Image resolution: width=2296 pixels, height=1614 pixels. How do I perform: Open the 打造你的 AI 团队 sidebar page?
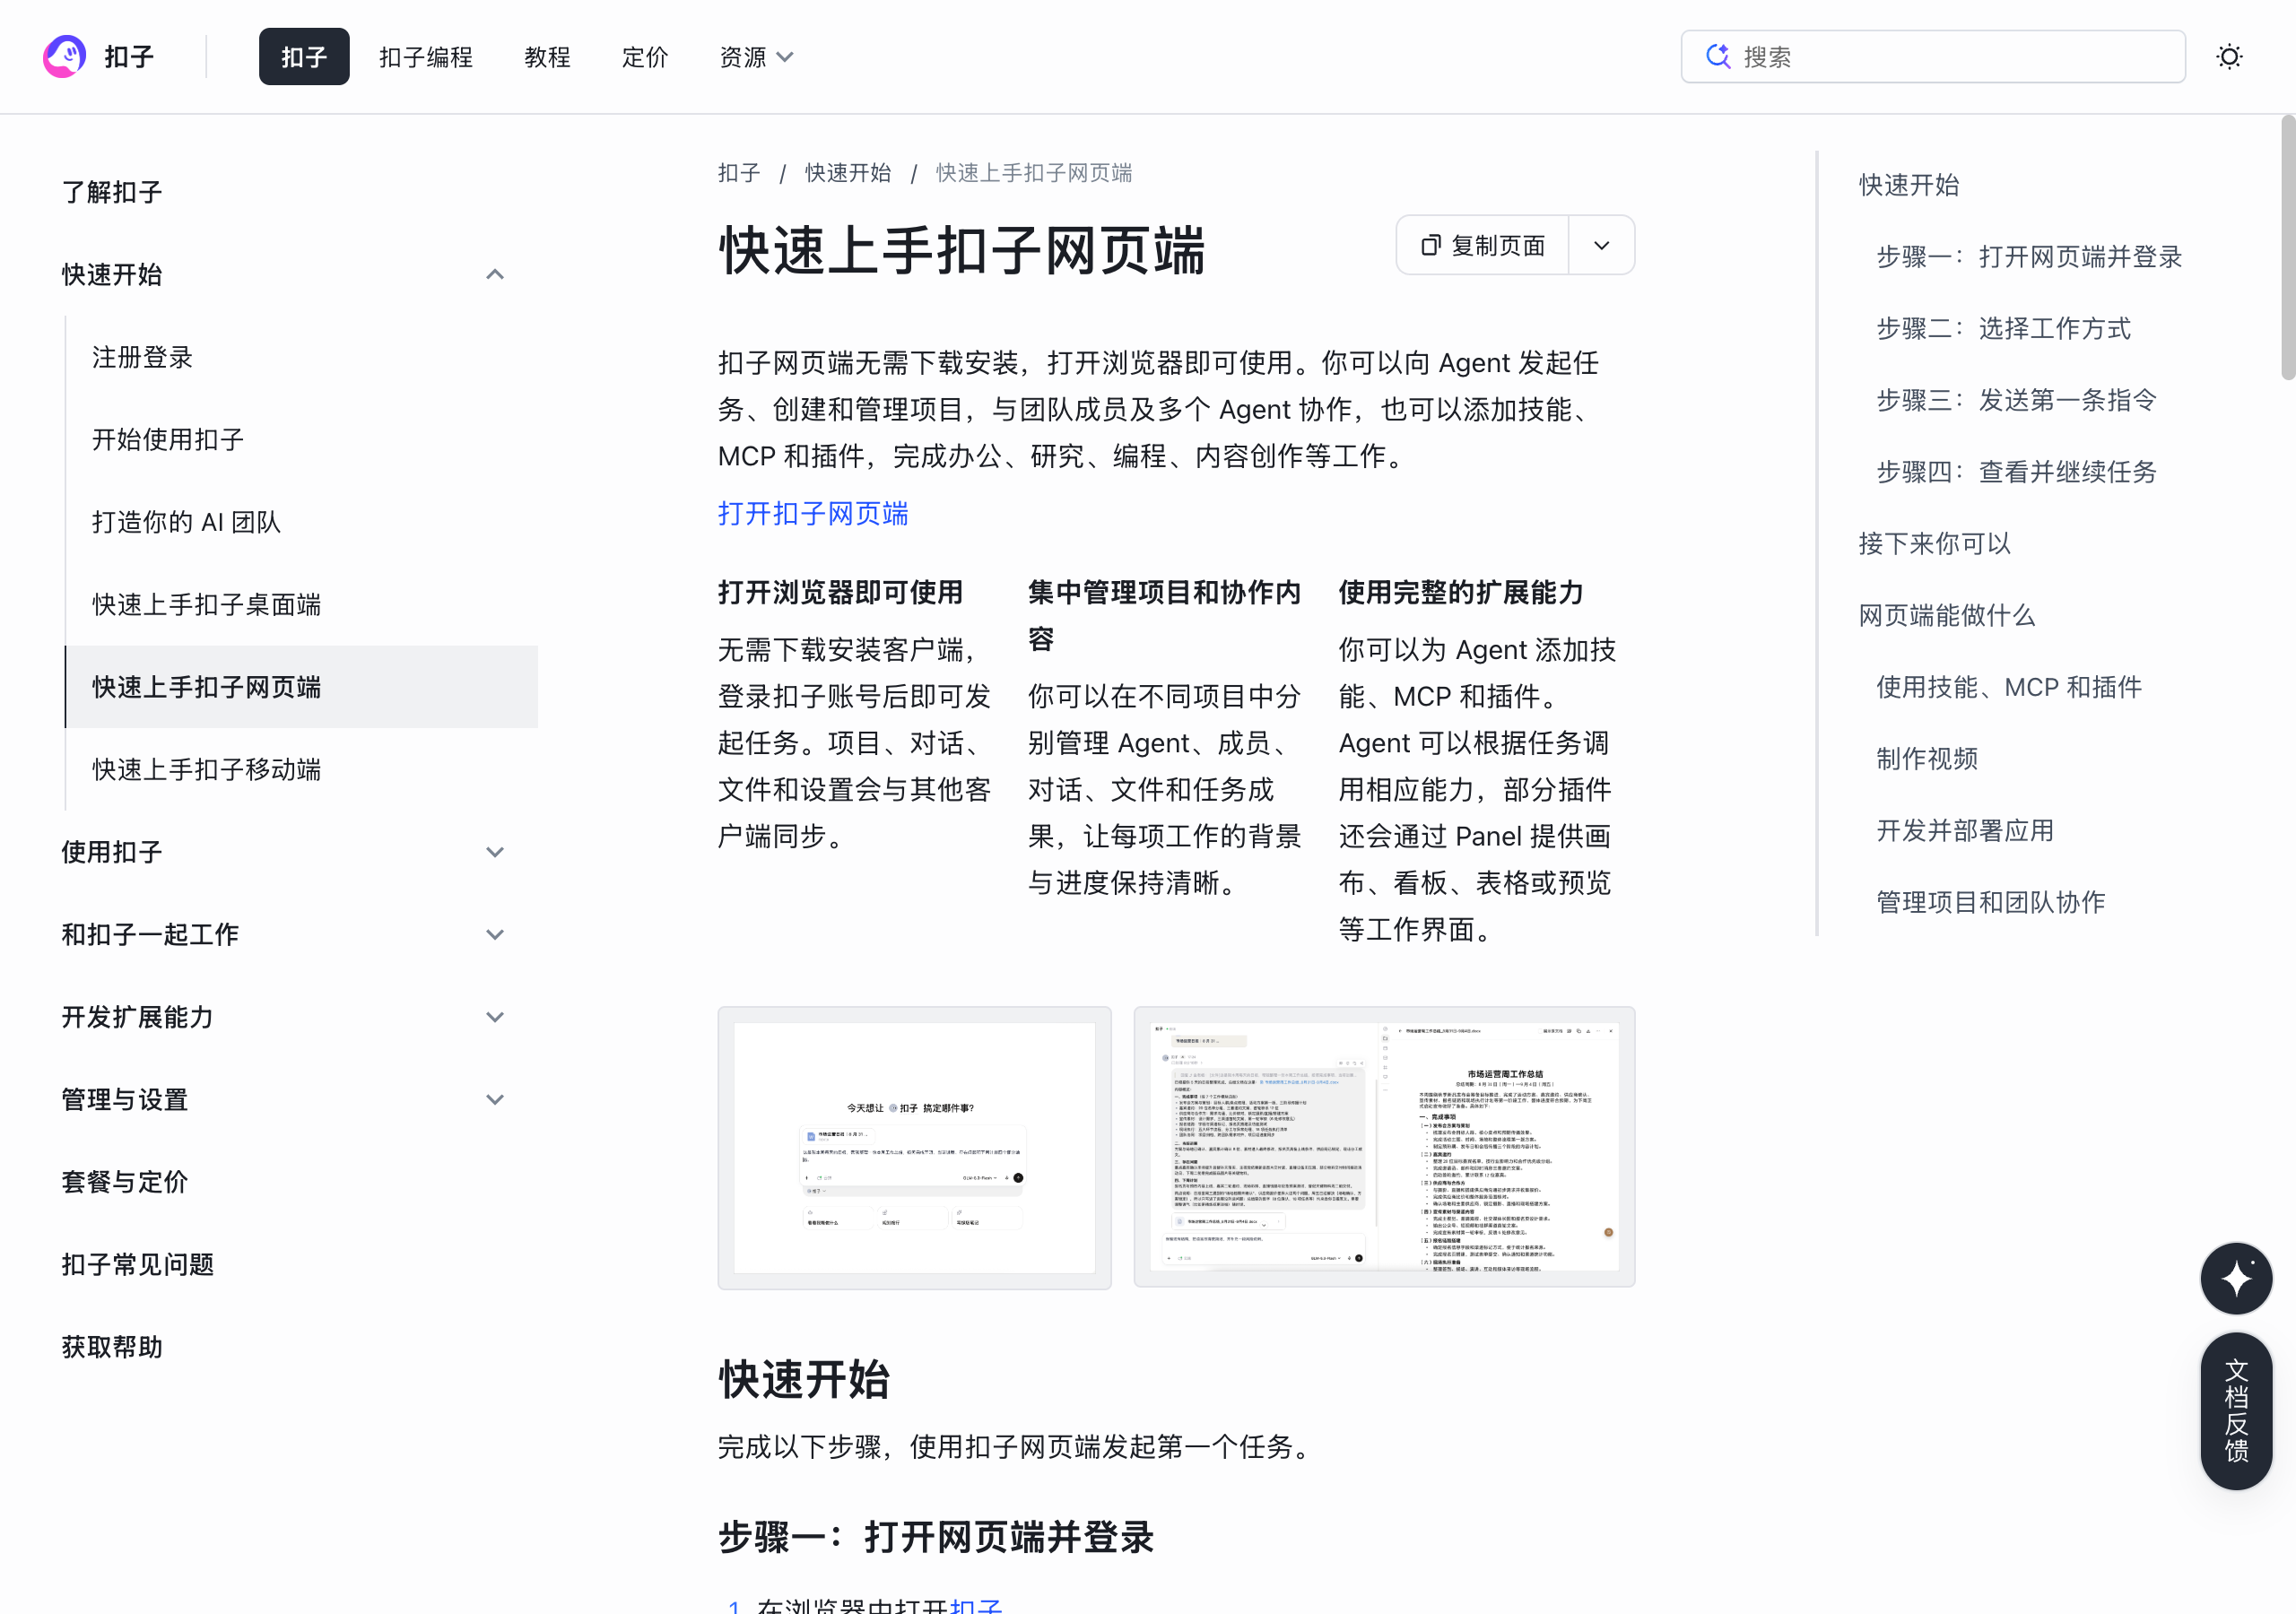pos(186,522)
